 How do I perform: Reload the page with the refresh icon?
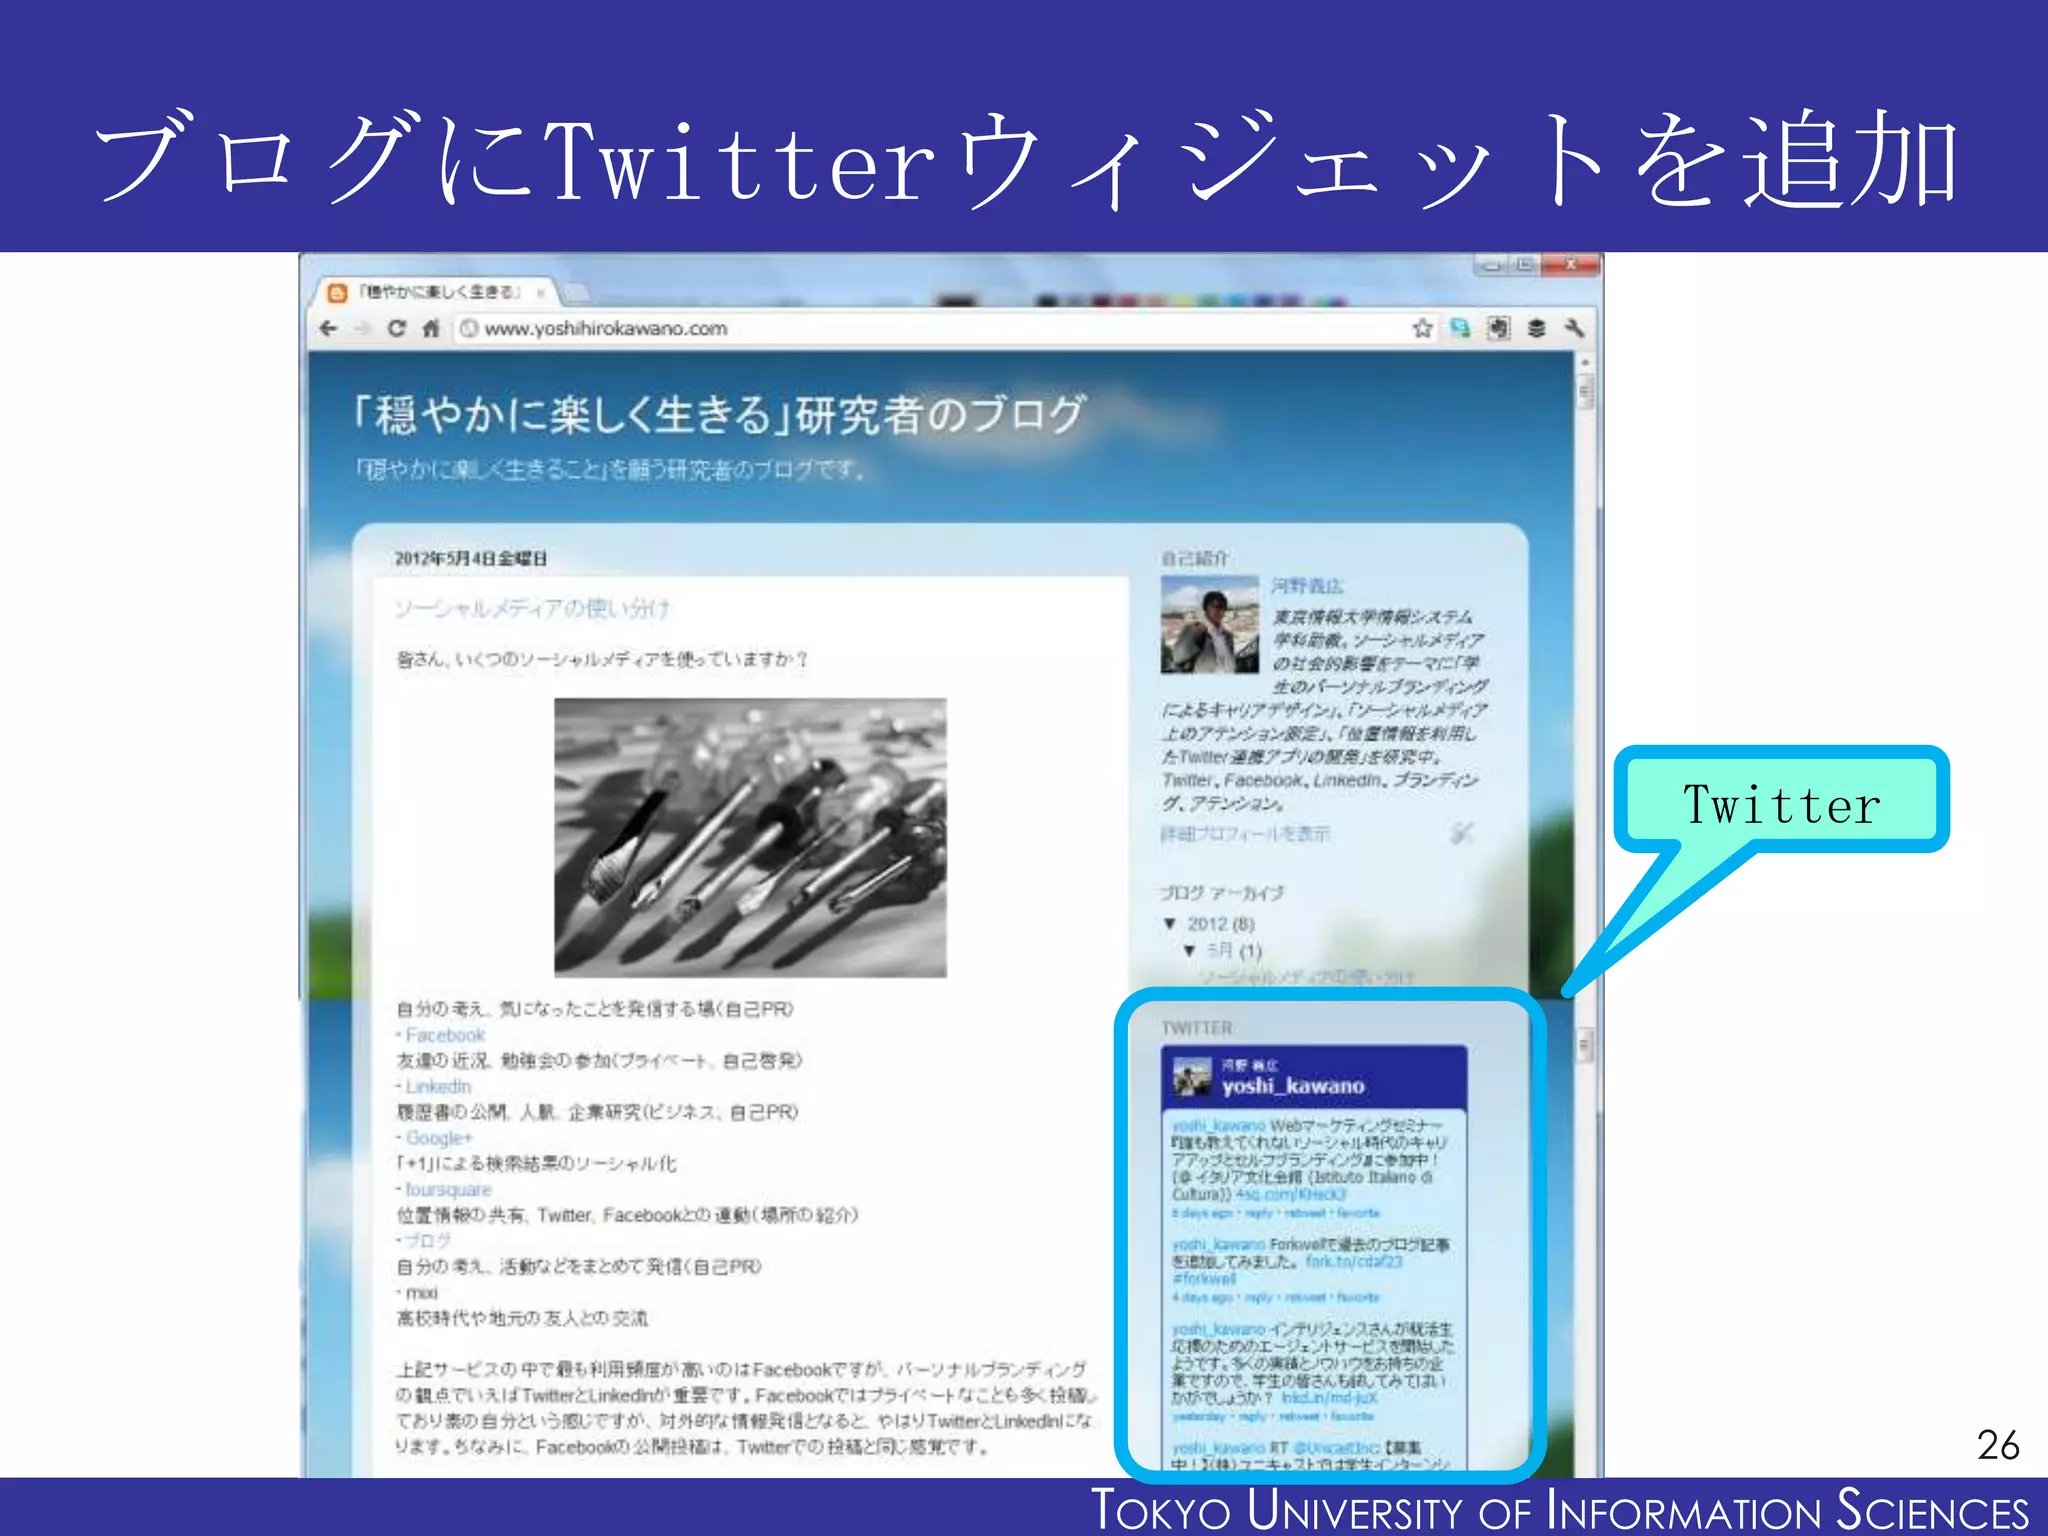tap(397, 328)
